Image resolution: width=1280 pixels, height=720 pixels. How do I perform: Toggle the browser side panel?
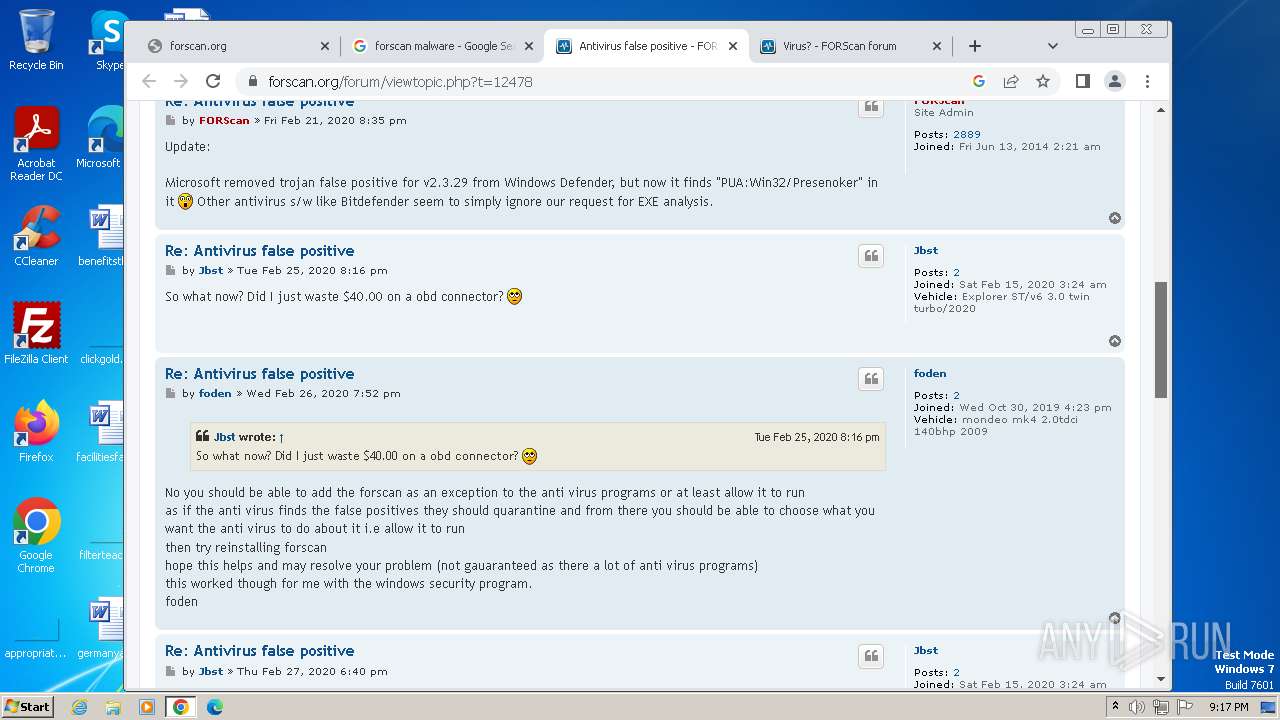1083,81
